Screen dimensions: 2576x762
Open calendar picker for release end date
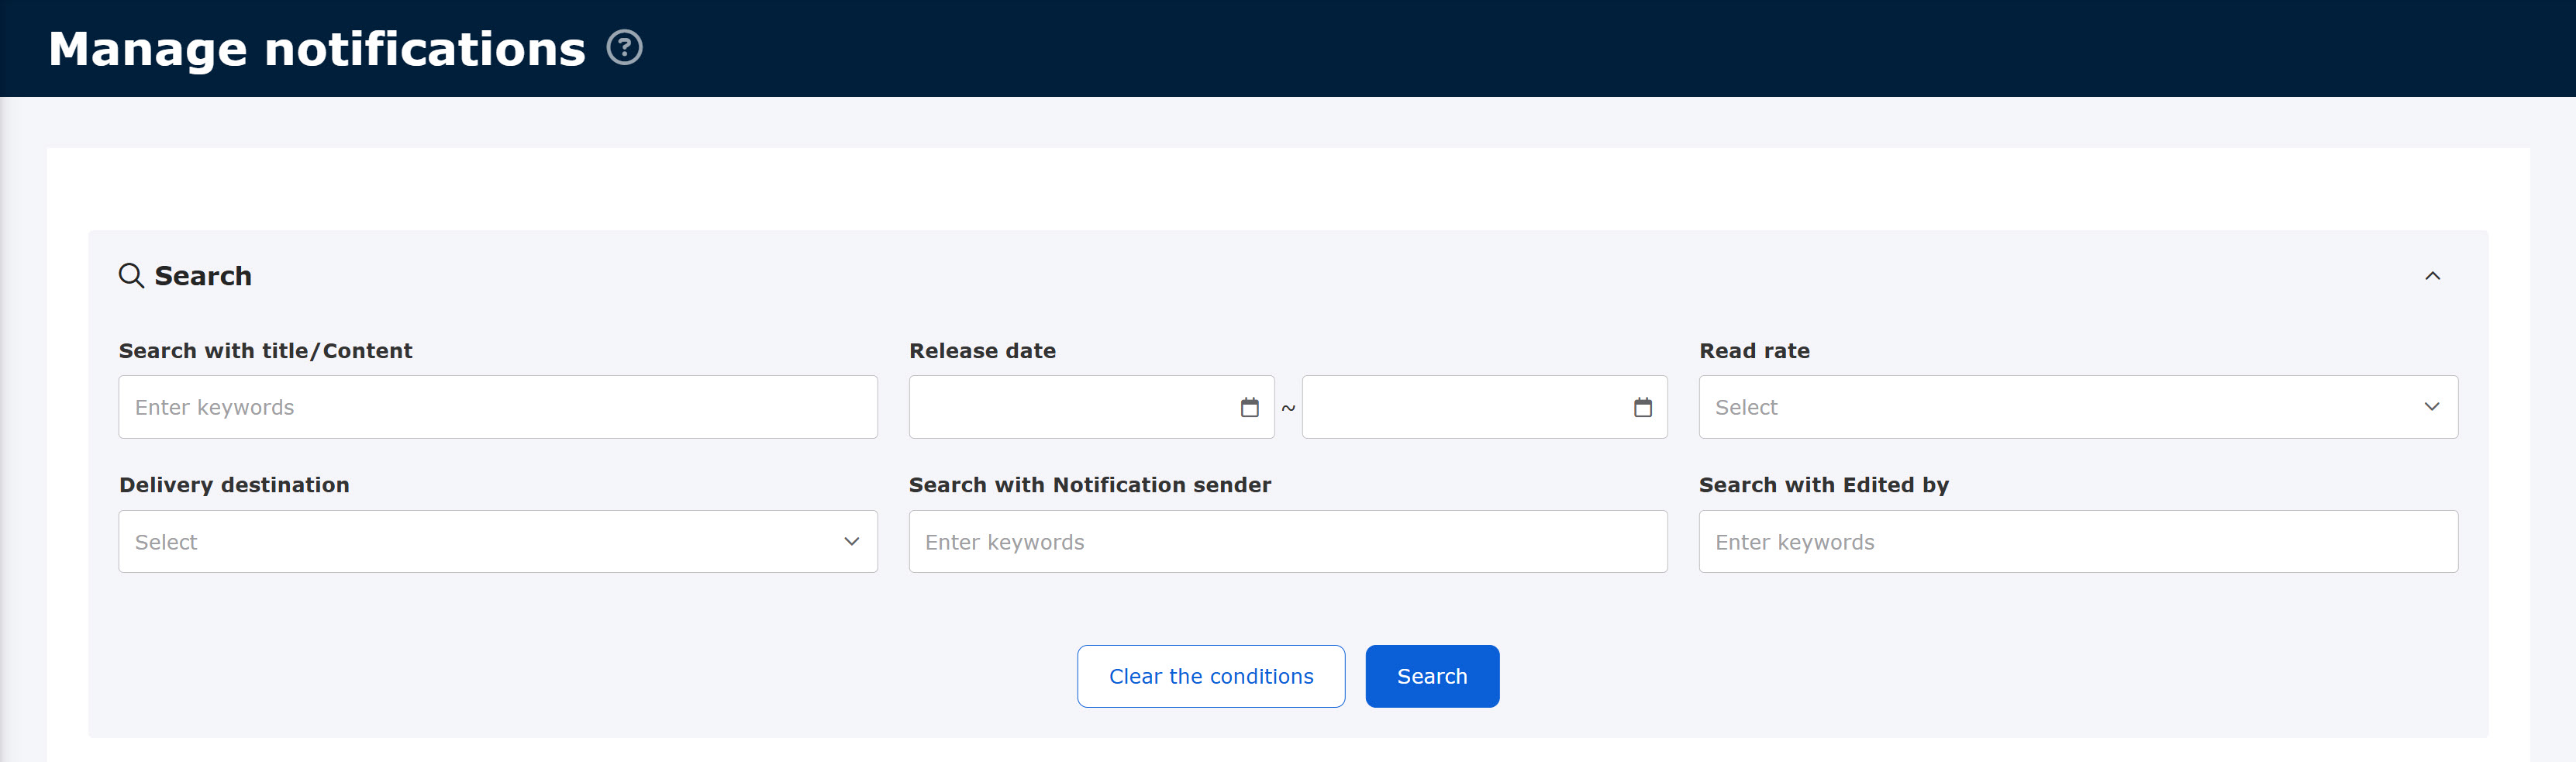1642,407
